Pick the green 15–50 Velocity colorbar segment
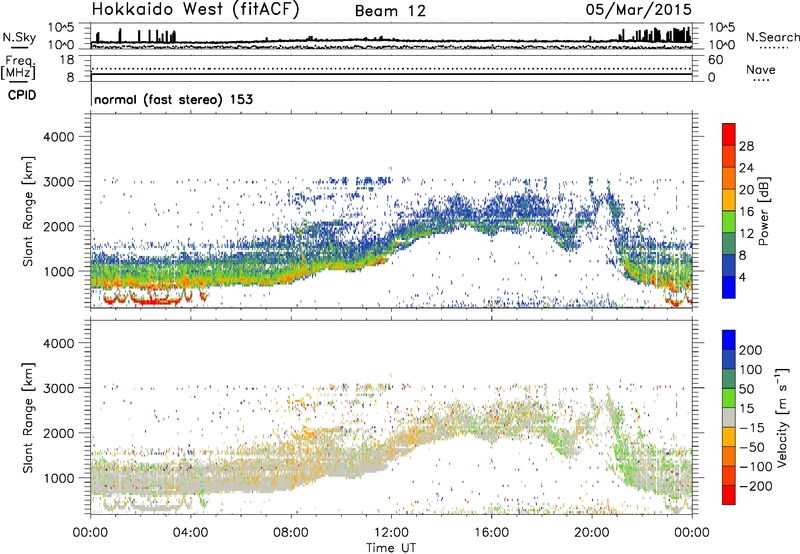This screenshot has height=554, width=800. pyautogui.click(x=729, y=398)
